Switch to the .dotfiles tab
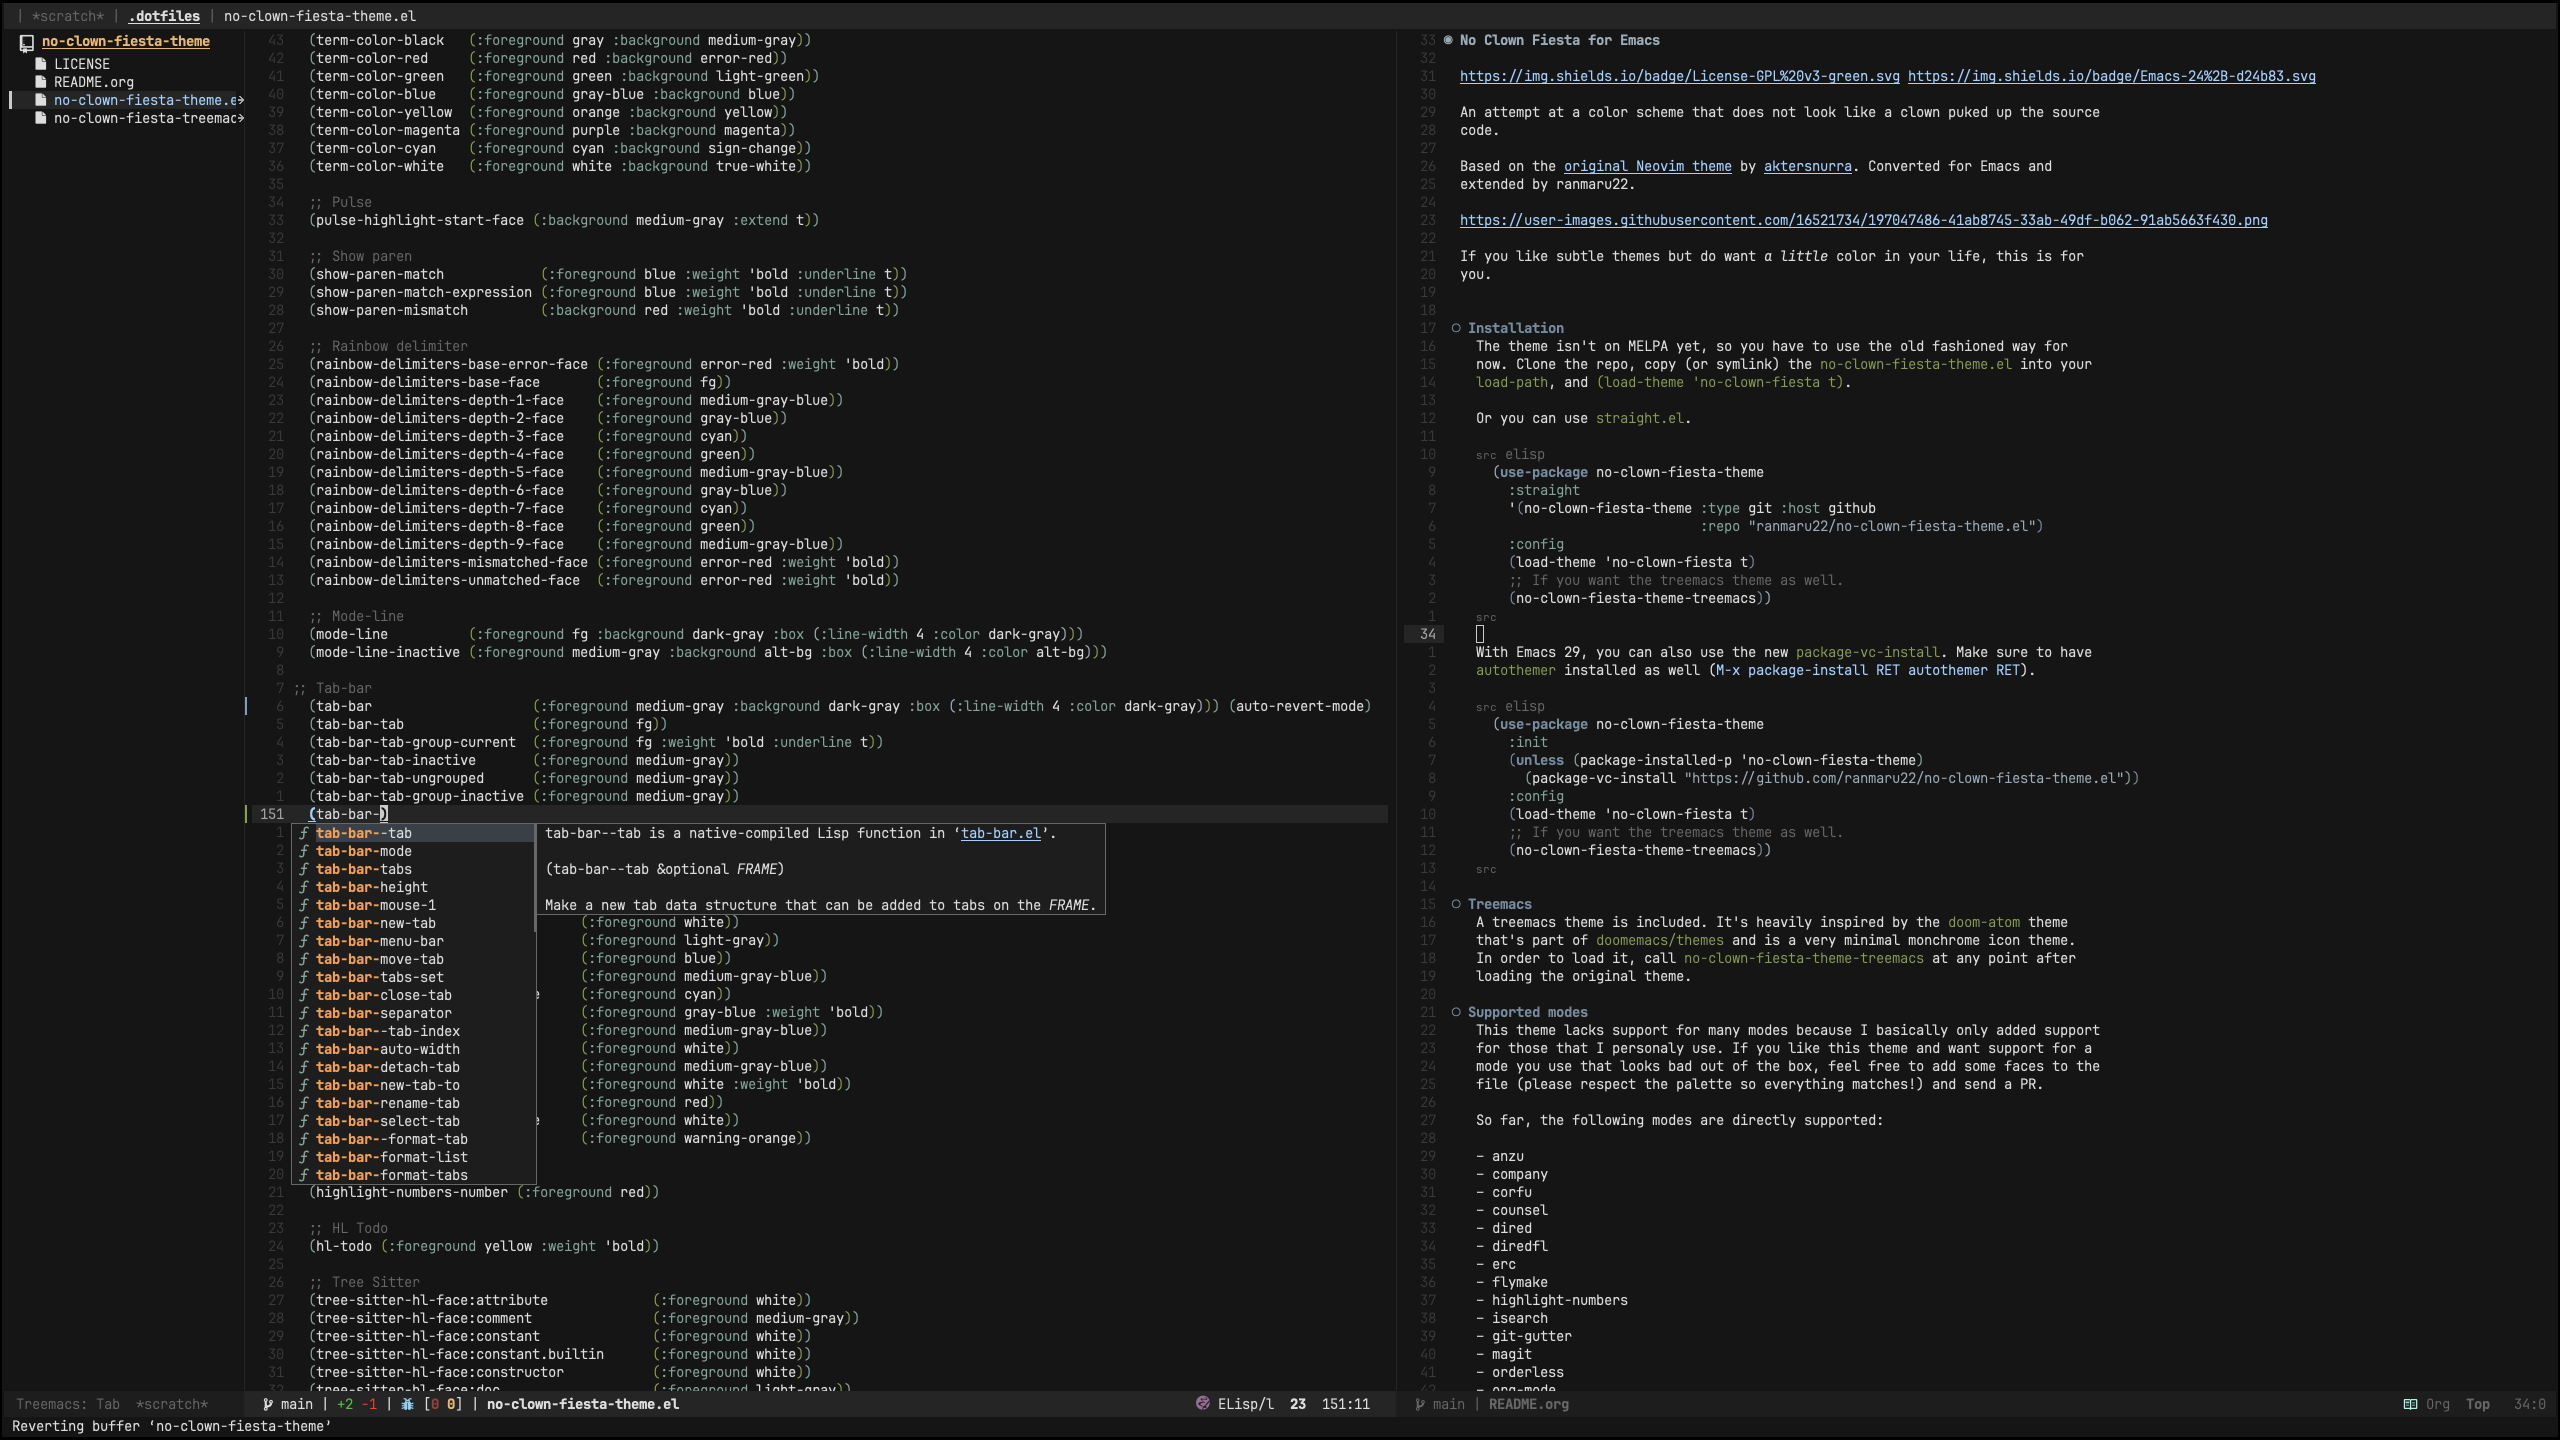 coord(164,16)
